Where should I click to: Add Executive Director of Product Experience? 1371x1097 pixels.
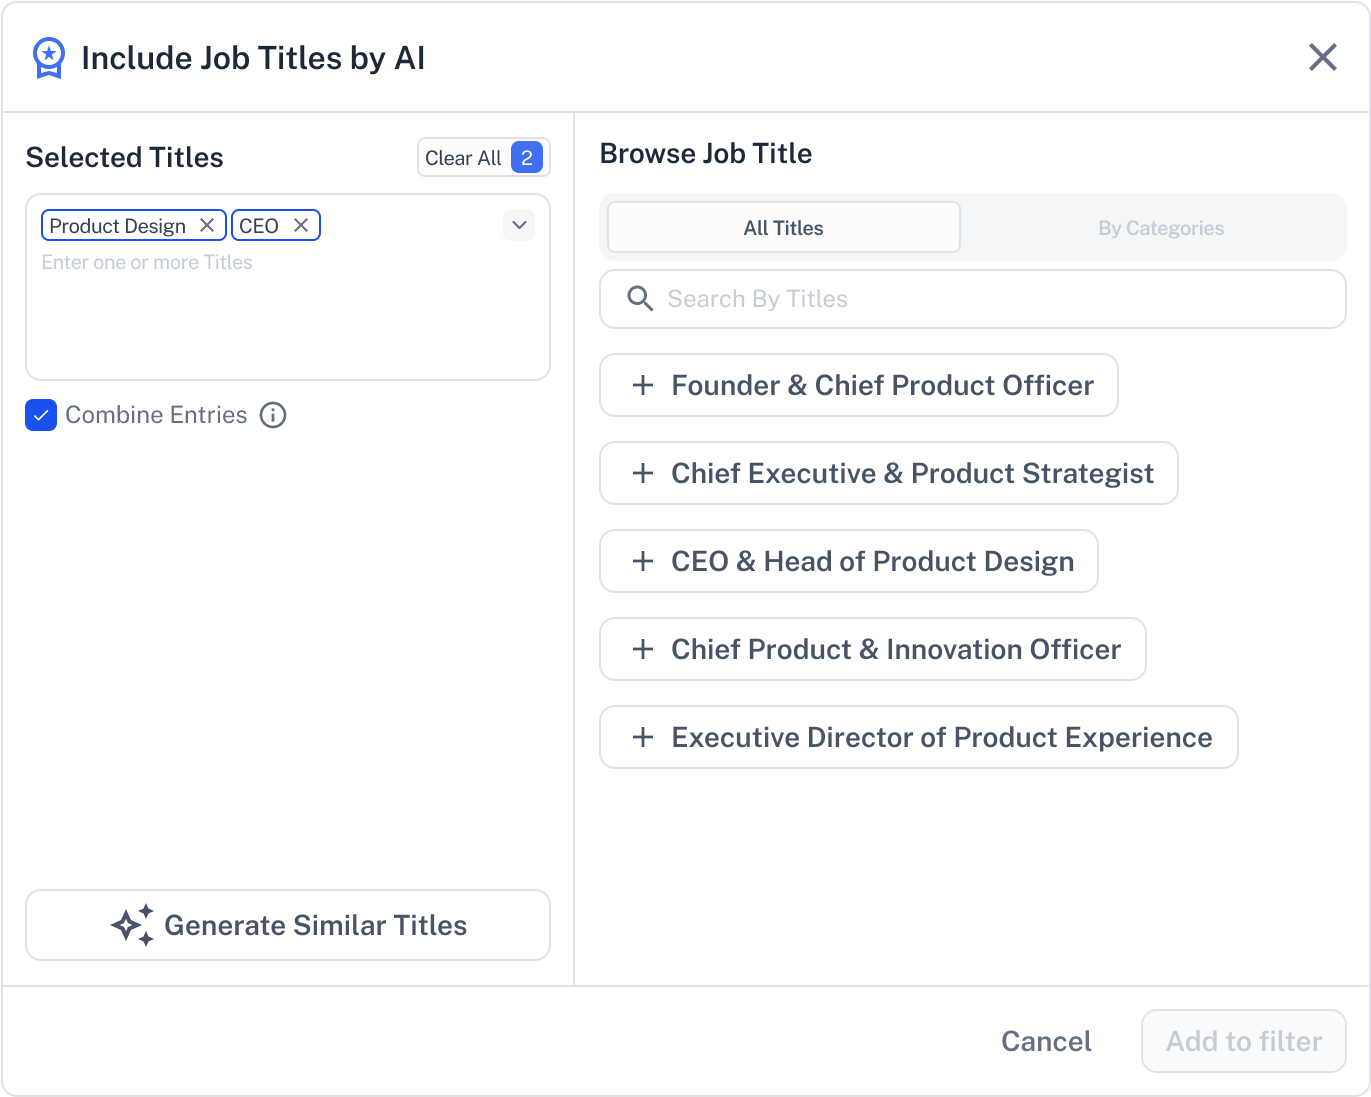click(x=919, y=737)
